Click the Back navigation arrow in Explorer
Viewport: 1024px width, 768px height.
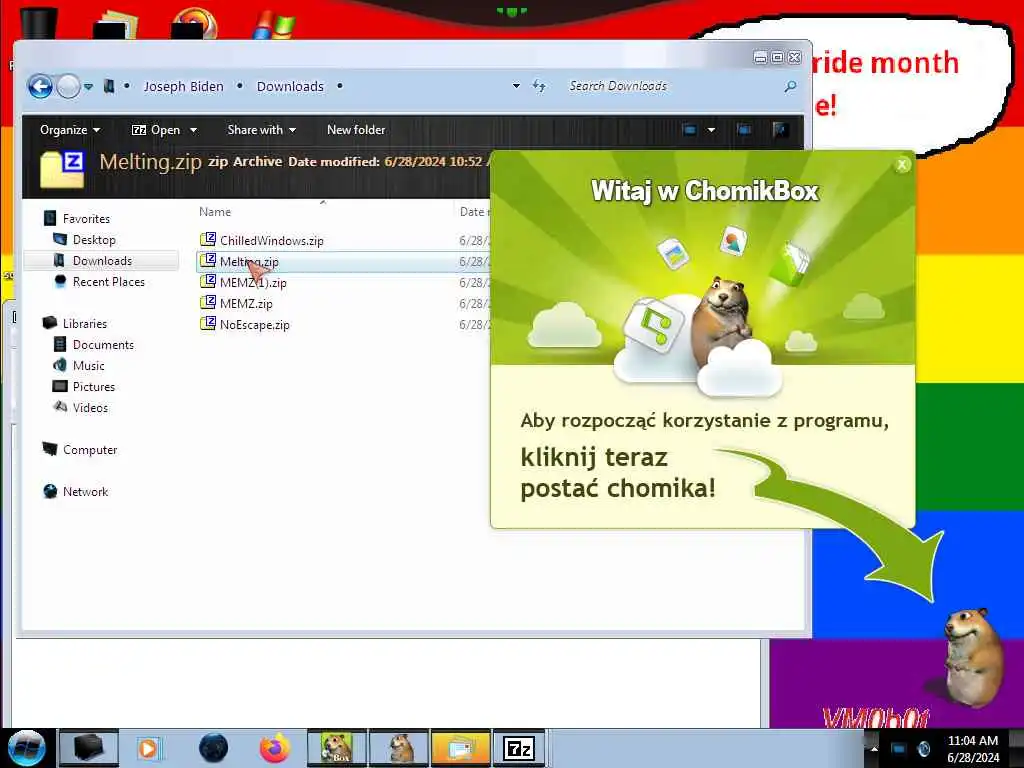click(40, 86)
